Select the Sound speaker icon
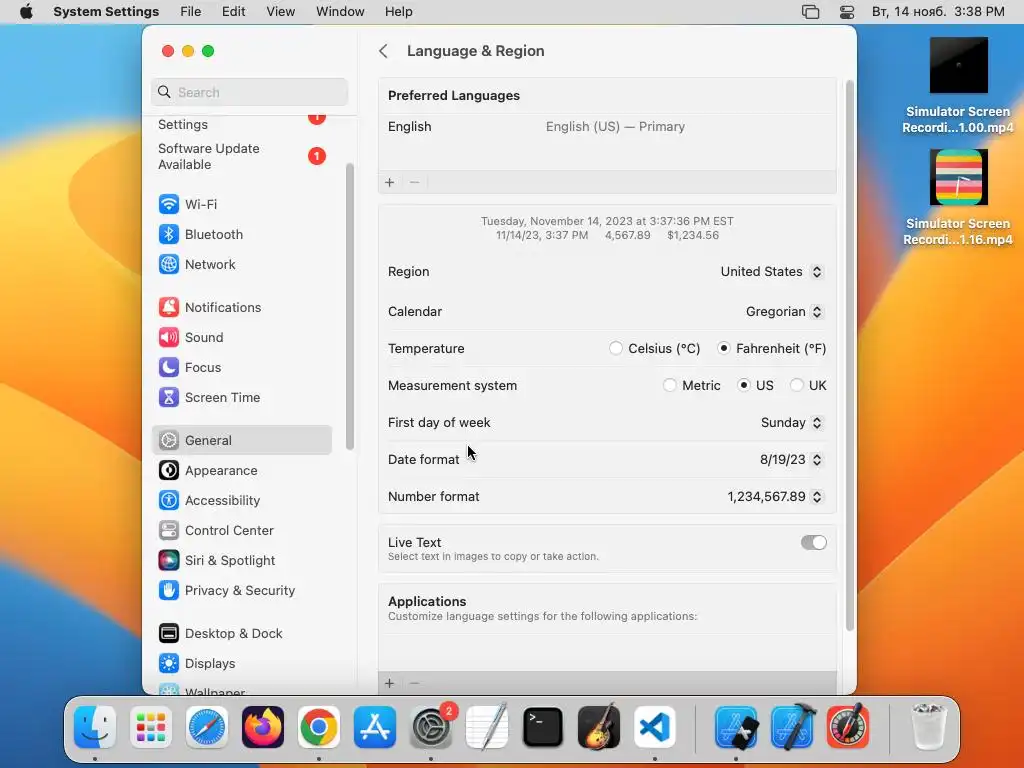This screenshot has height=768, width=1024. coord(168,337)
